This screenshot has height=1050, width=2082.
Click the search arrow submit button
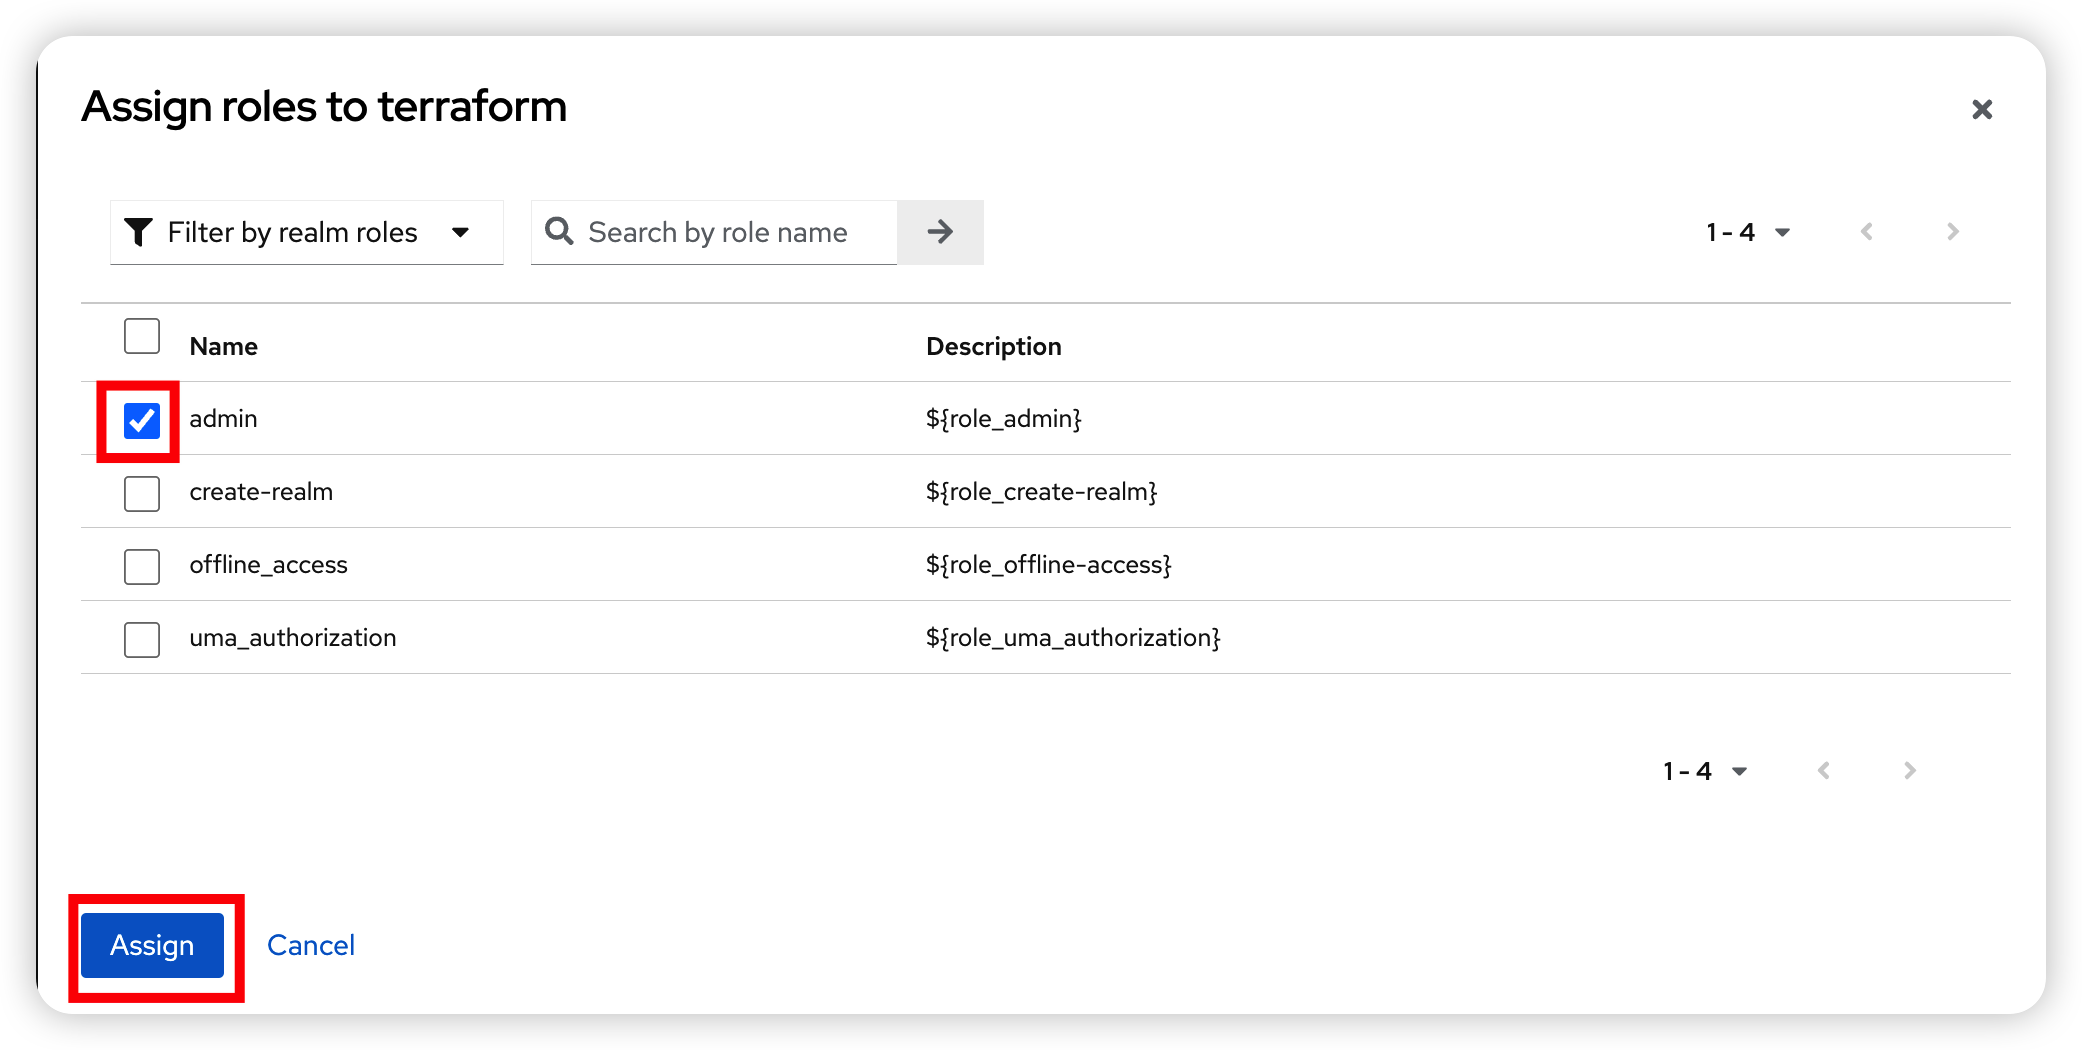click(940, 232)
